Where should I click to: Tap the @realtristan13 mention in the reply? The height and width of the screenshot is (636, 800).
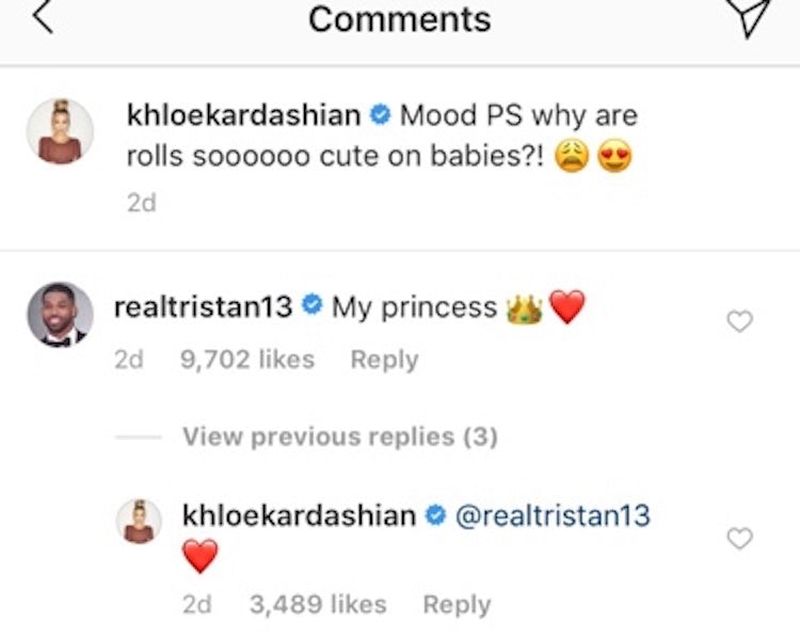click(552, 515)
